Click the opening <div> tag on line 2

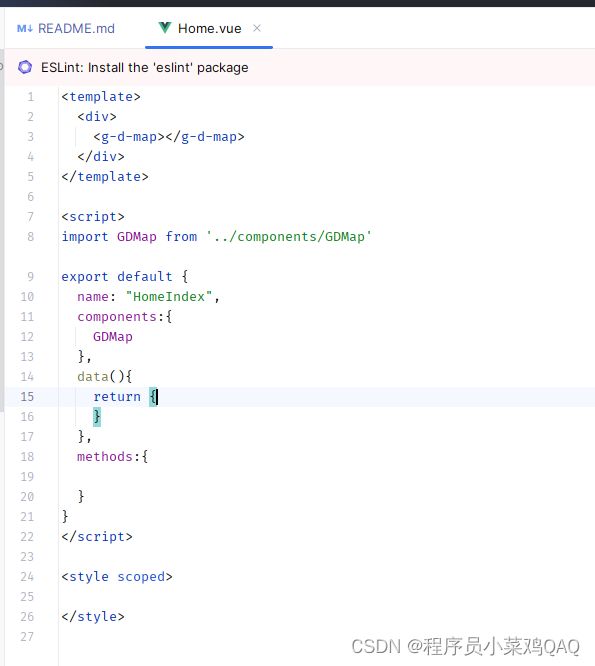click(x=97, y=117)
